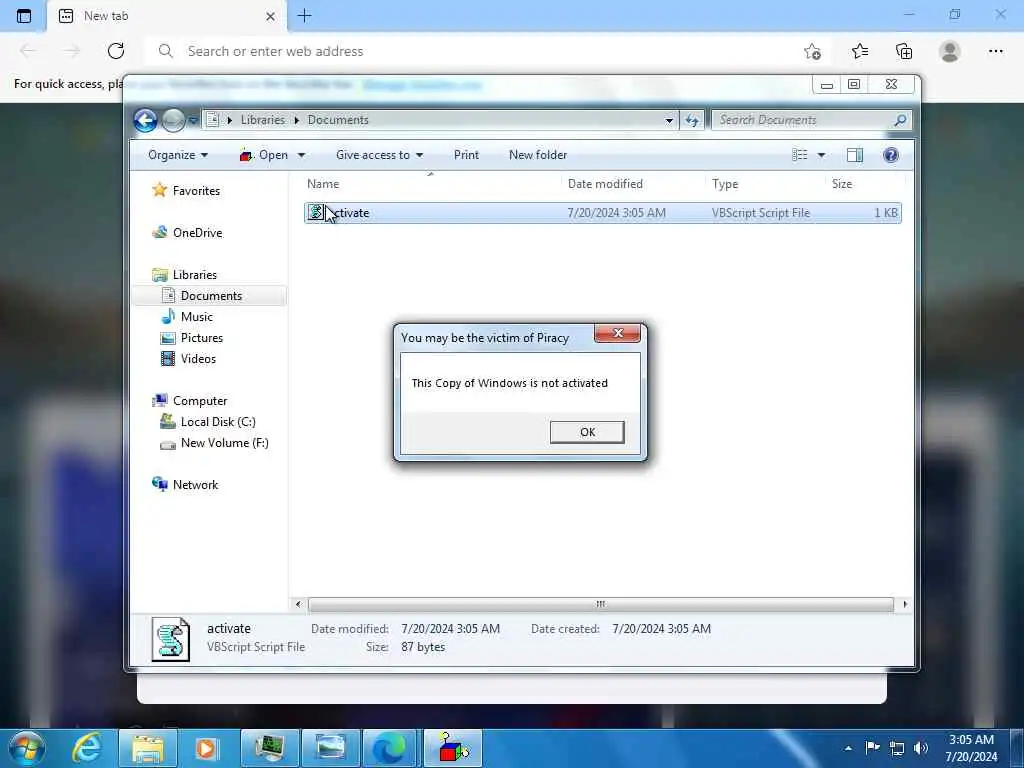The height and width of the screenshot is (768, 1024).
Task: Click Documents in the address breadcrumb
Action: coord(338,120)
